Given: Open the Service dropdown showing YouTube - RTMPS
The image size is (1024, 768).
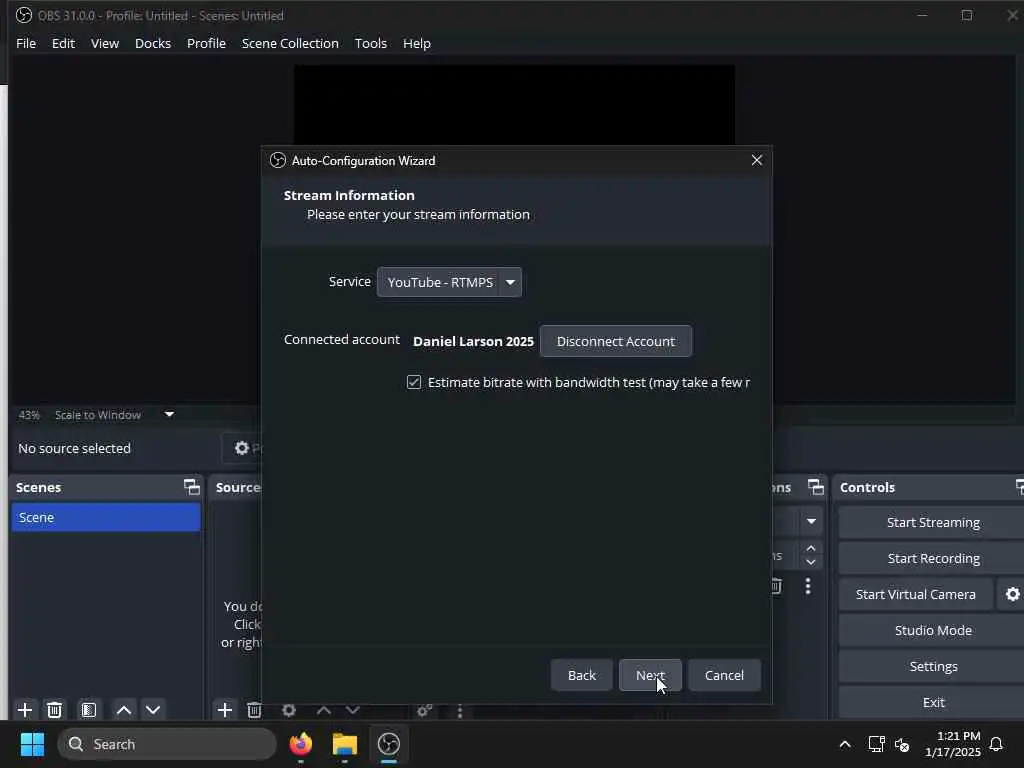Looking at the screenshot, I should tap(449, 282).
